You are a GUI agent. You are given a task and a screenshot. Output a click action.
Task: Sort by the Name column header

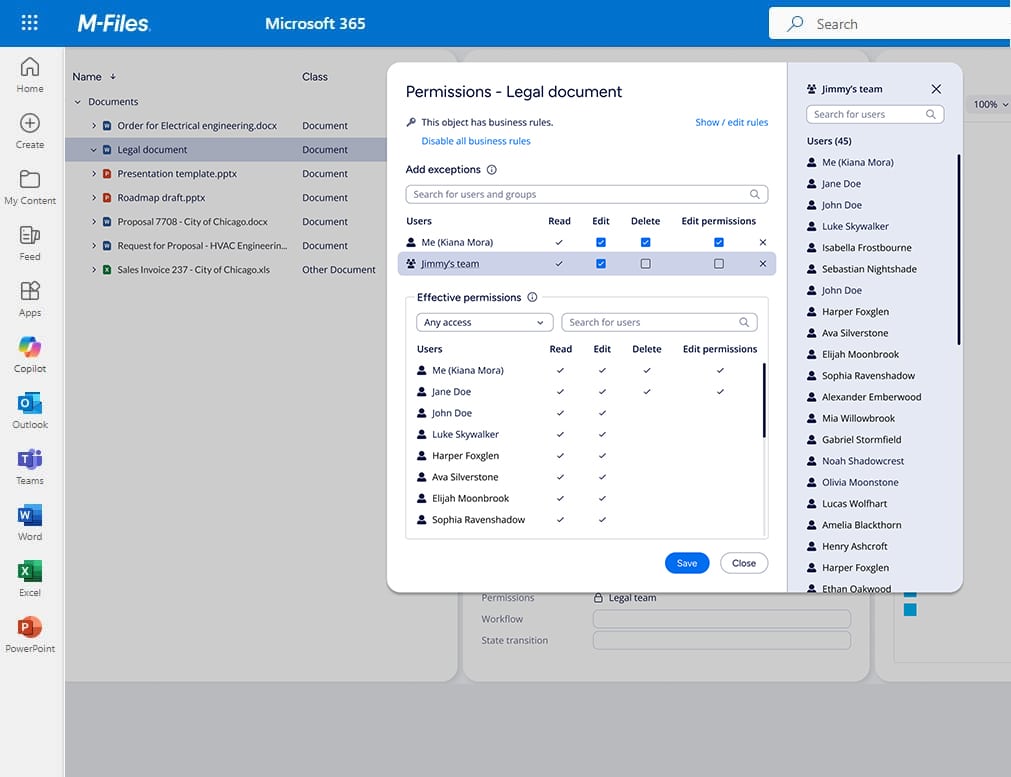[x=87, y=77]
